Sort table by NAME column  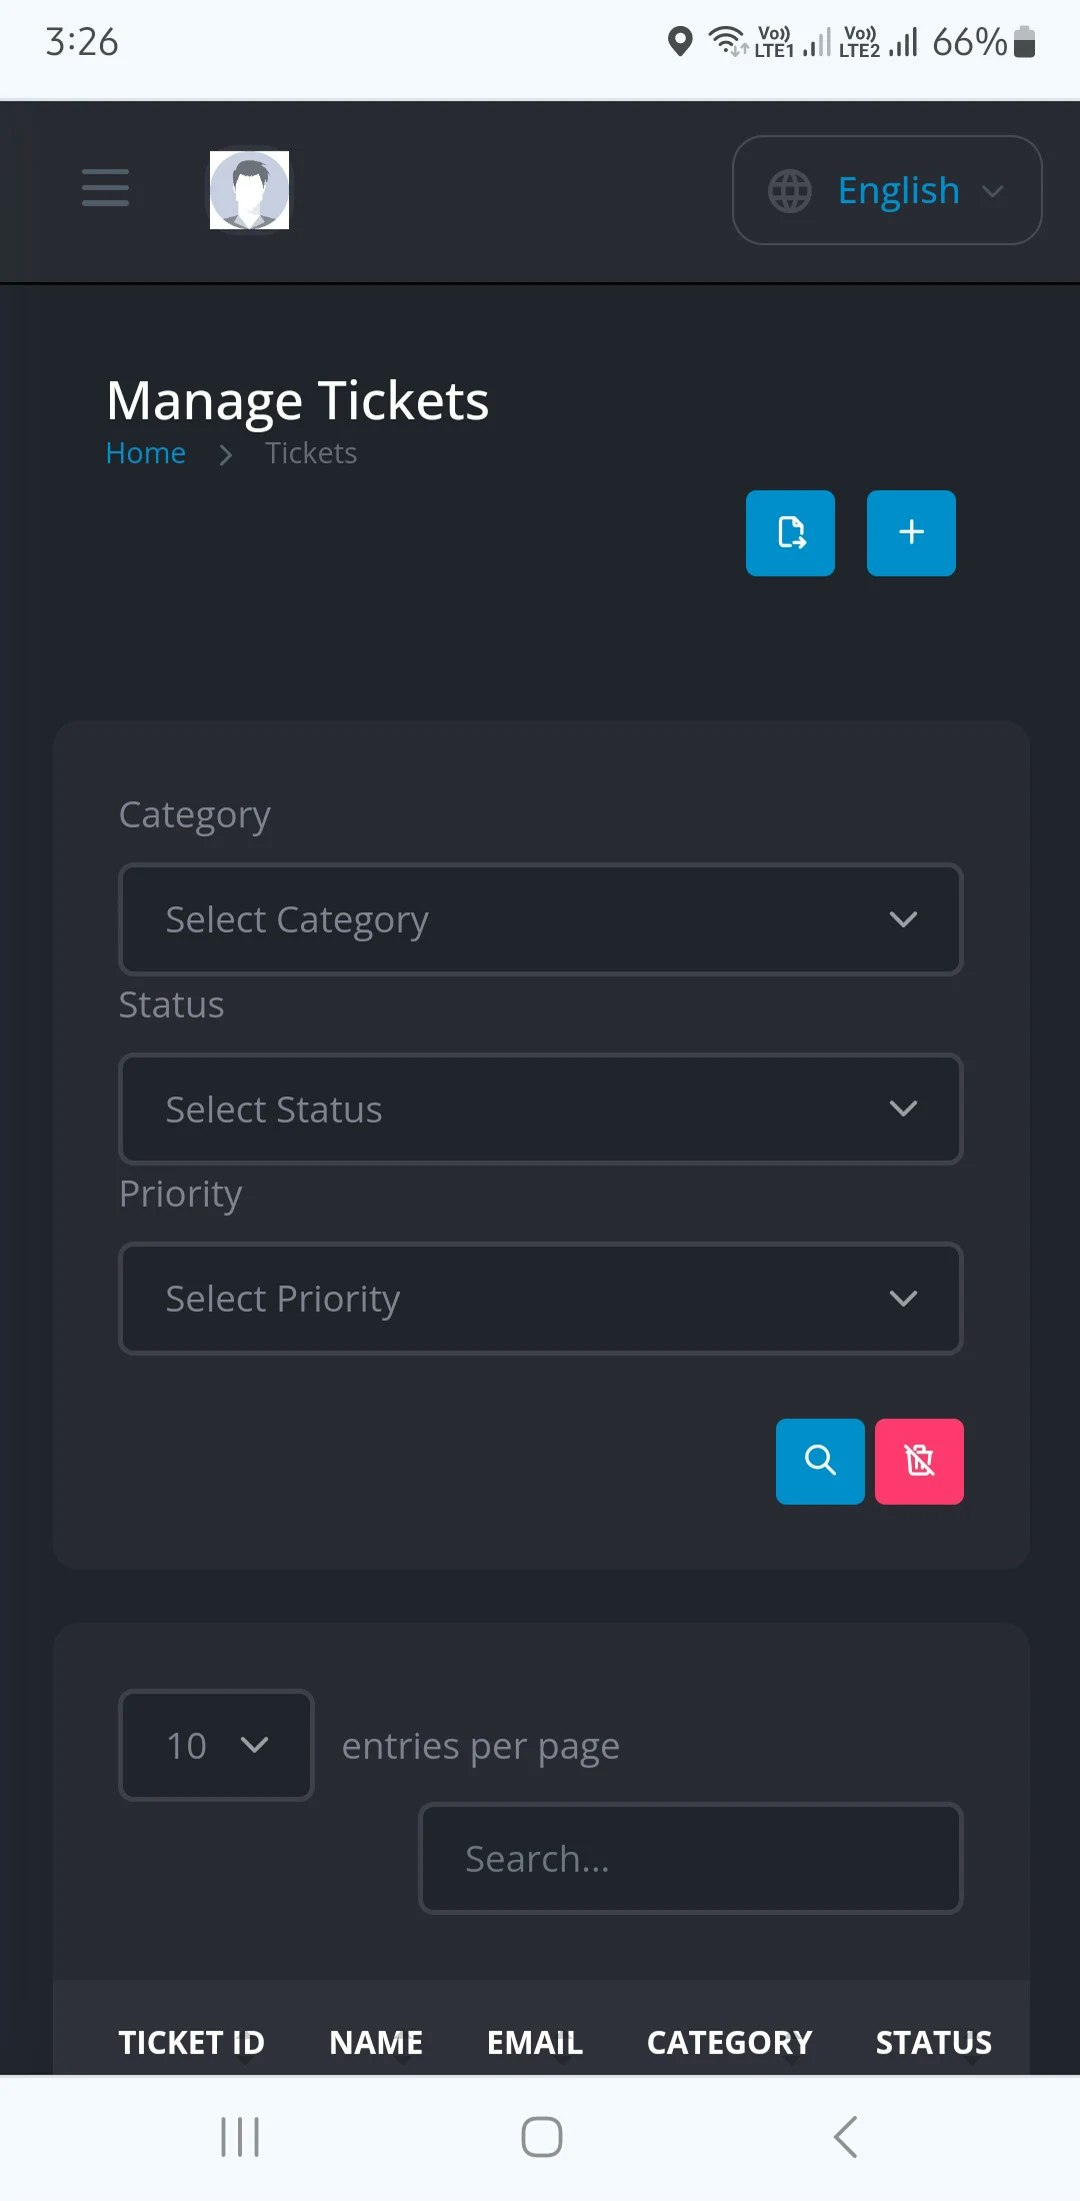[x=376, y=2042]
